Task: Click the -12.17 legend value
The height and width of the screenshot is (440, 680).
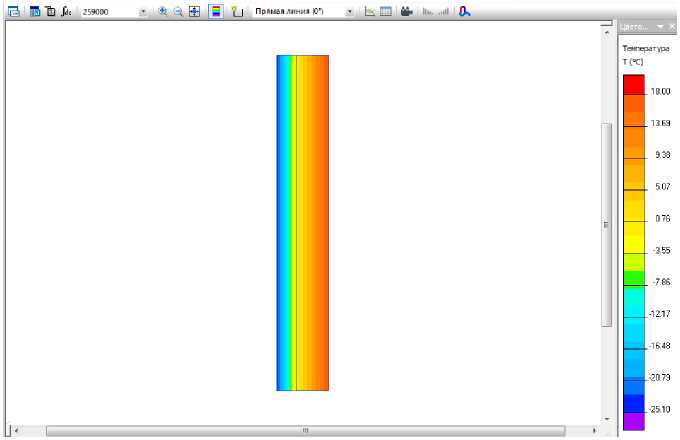Action: (x=660, y=314)
